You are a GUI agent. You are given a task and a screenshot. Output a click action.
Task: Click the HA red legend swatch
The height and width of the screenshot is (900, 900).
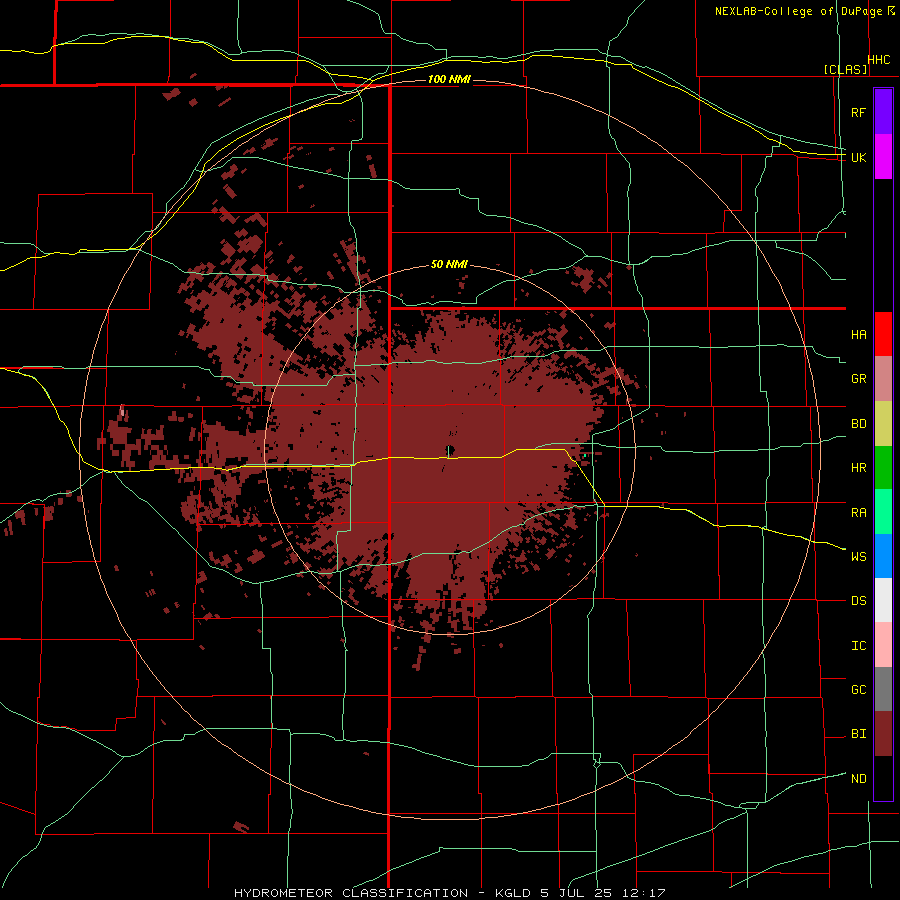coord(883,334)
